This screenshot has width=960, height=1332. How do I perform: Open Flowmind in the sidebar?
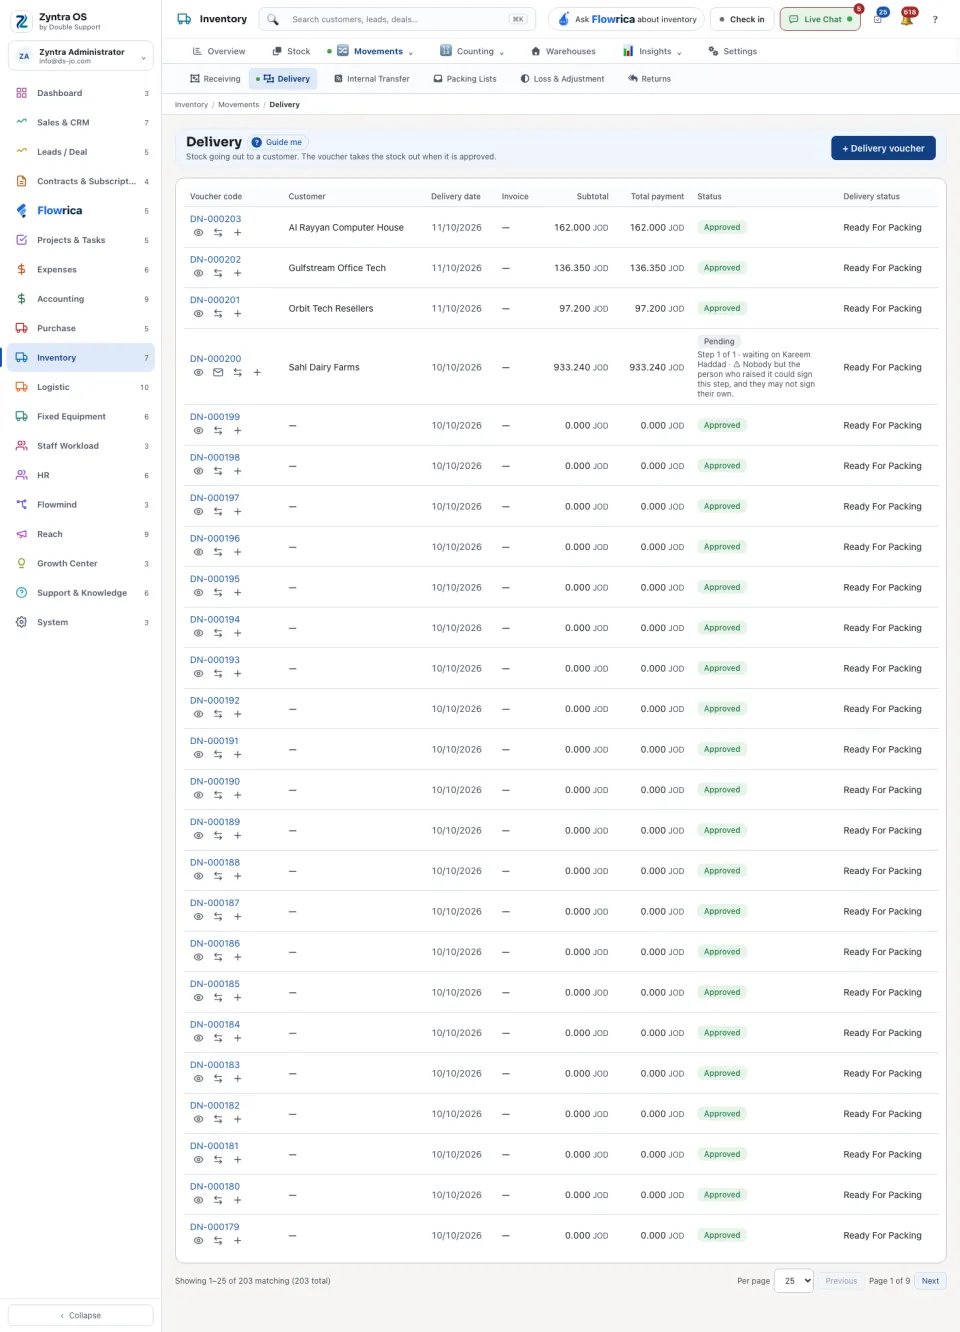(x=81, y=505)
